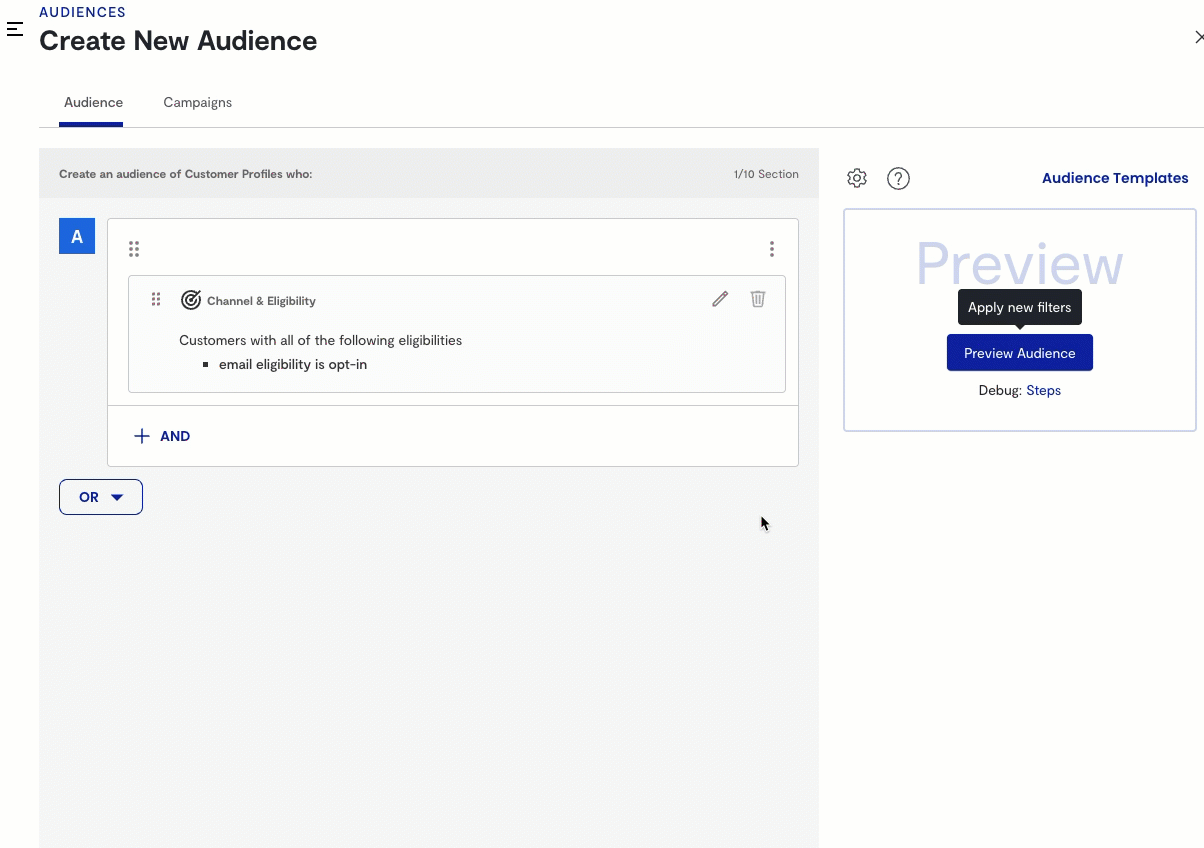The width and height of the screenshot is (1204, 848).
Task: Select the section A label badge
Action: pyautogui.click(x=77, y=237)
